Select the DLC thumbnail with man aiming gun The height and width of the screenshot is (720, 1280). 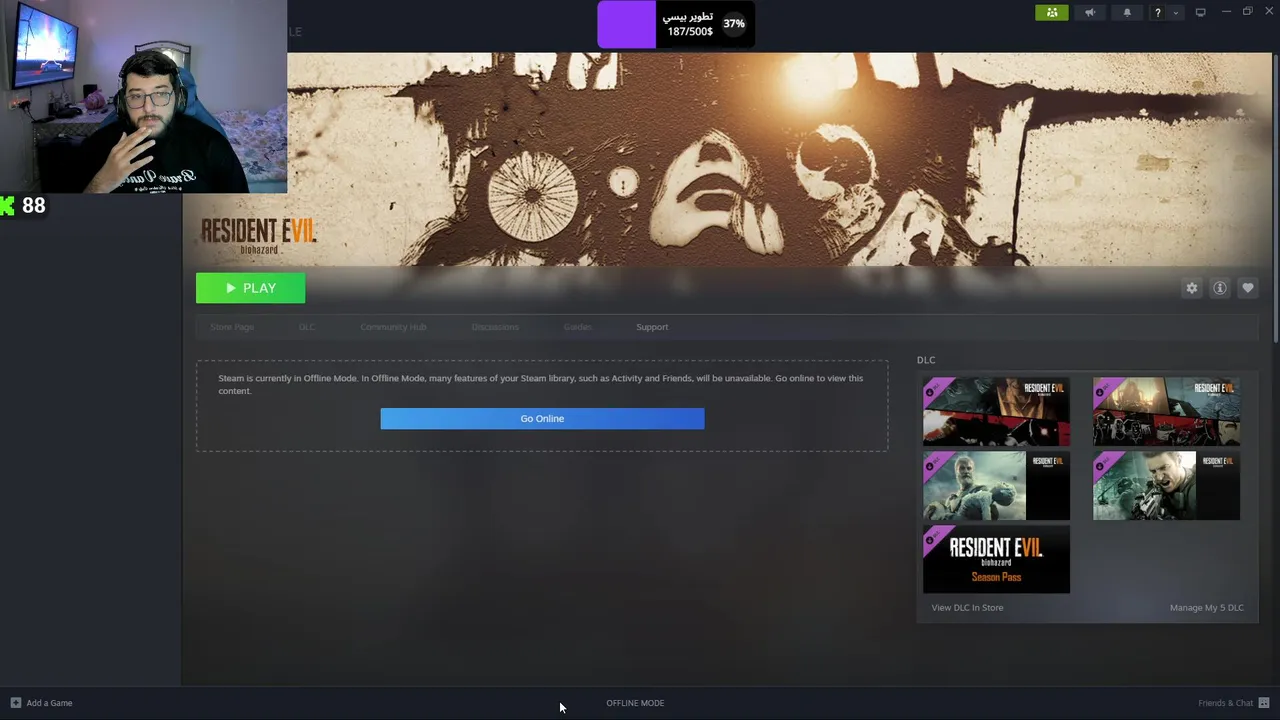click(x=1166, y=486)
